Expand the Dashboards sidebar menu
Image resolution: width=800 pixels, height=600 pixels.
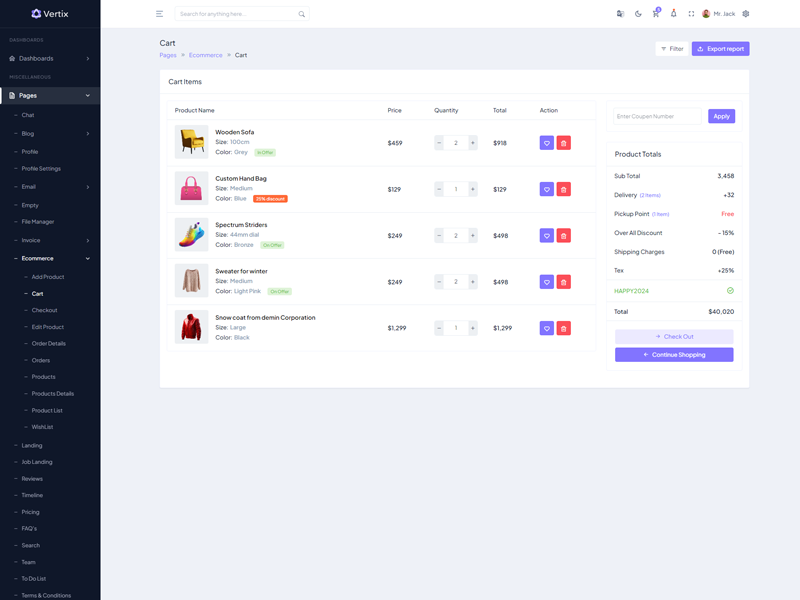pyautogui.click(x=50, y=59)
